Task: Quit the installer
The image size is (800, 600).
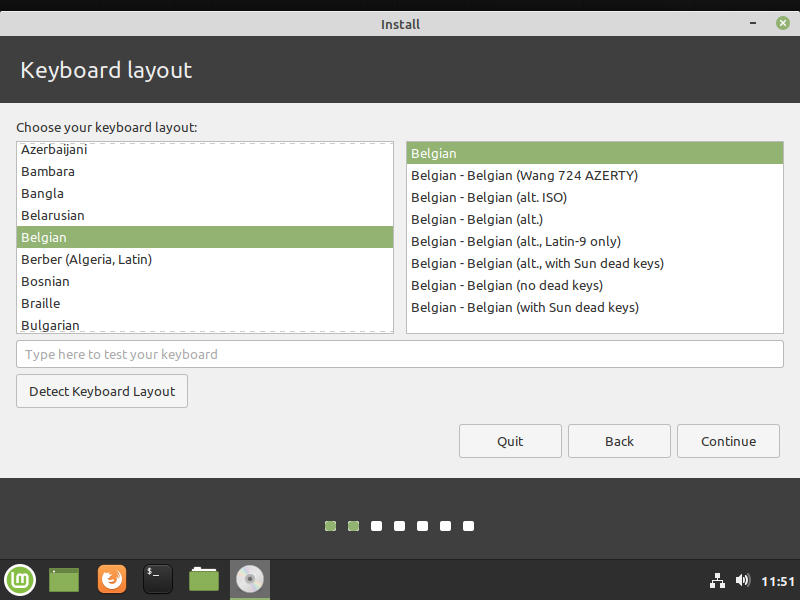Action: point(510,441)
